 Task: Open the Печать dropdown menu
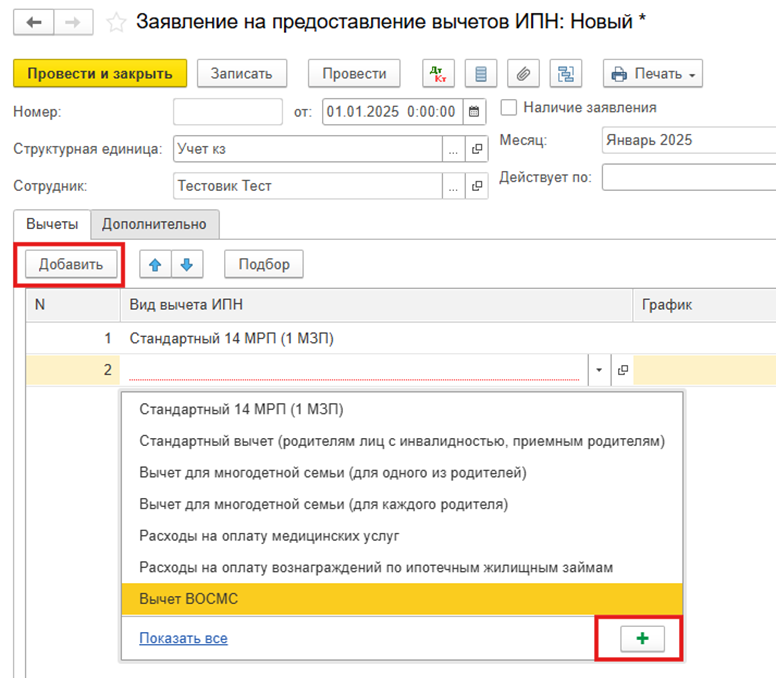(x=653, y=73)
